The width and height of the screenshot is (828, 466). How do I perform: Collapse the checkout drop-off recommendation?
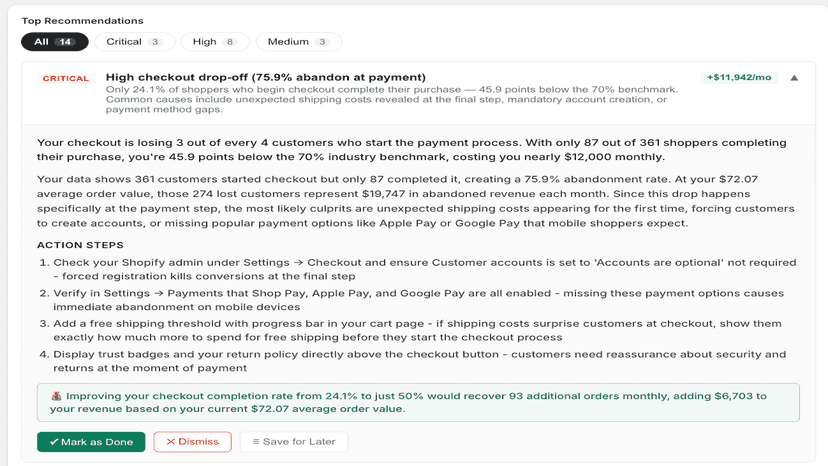[794, 78]
